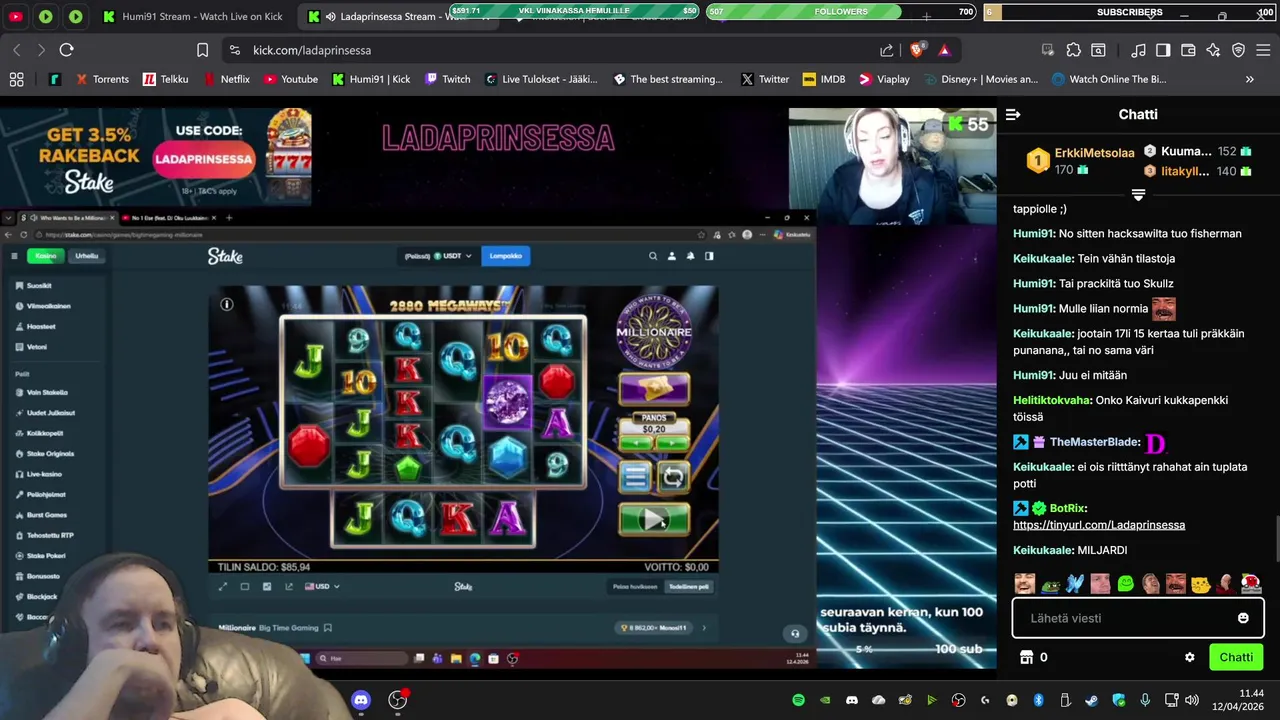This screenshot has height=720, width=1280.
Task: Open the Twitch bookmark
Action: pyautogui.click(x=447, y=79)
